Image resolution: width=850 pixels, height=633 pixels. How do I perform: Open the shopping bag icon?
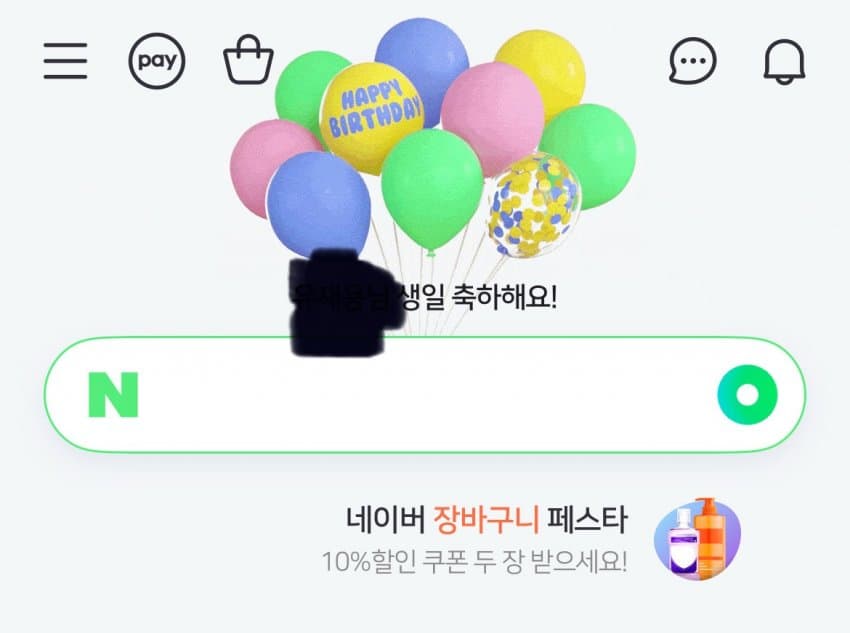pos(248,60)
